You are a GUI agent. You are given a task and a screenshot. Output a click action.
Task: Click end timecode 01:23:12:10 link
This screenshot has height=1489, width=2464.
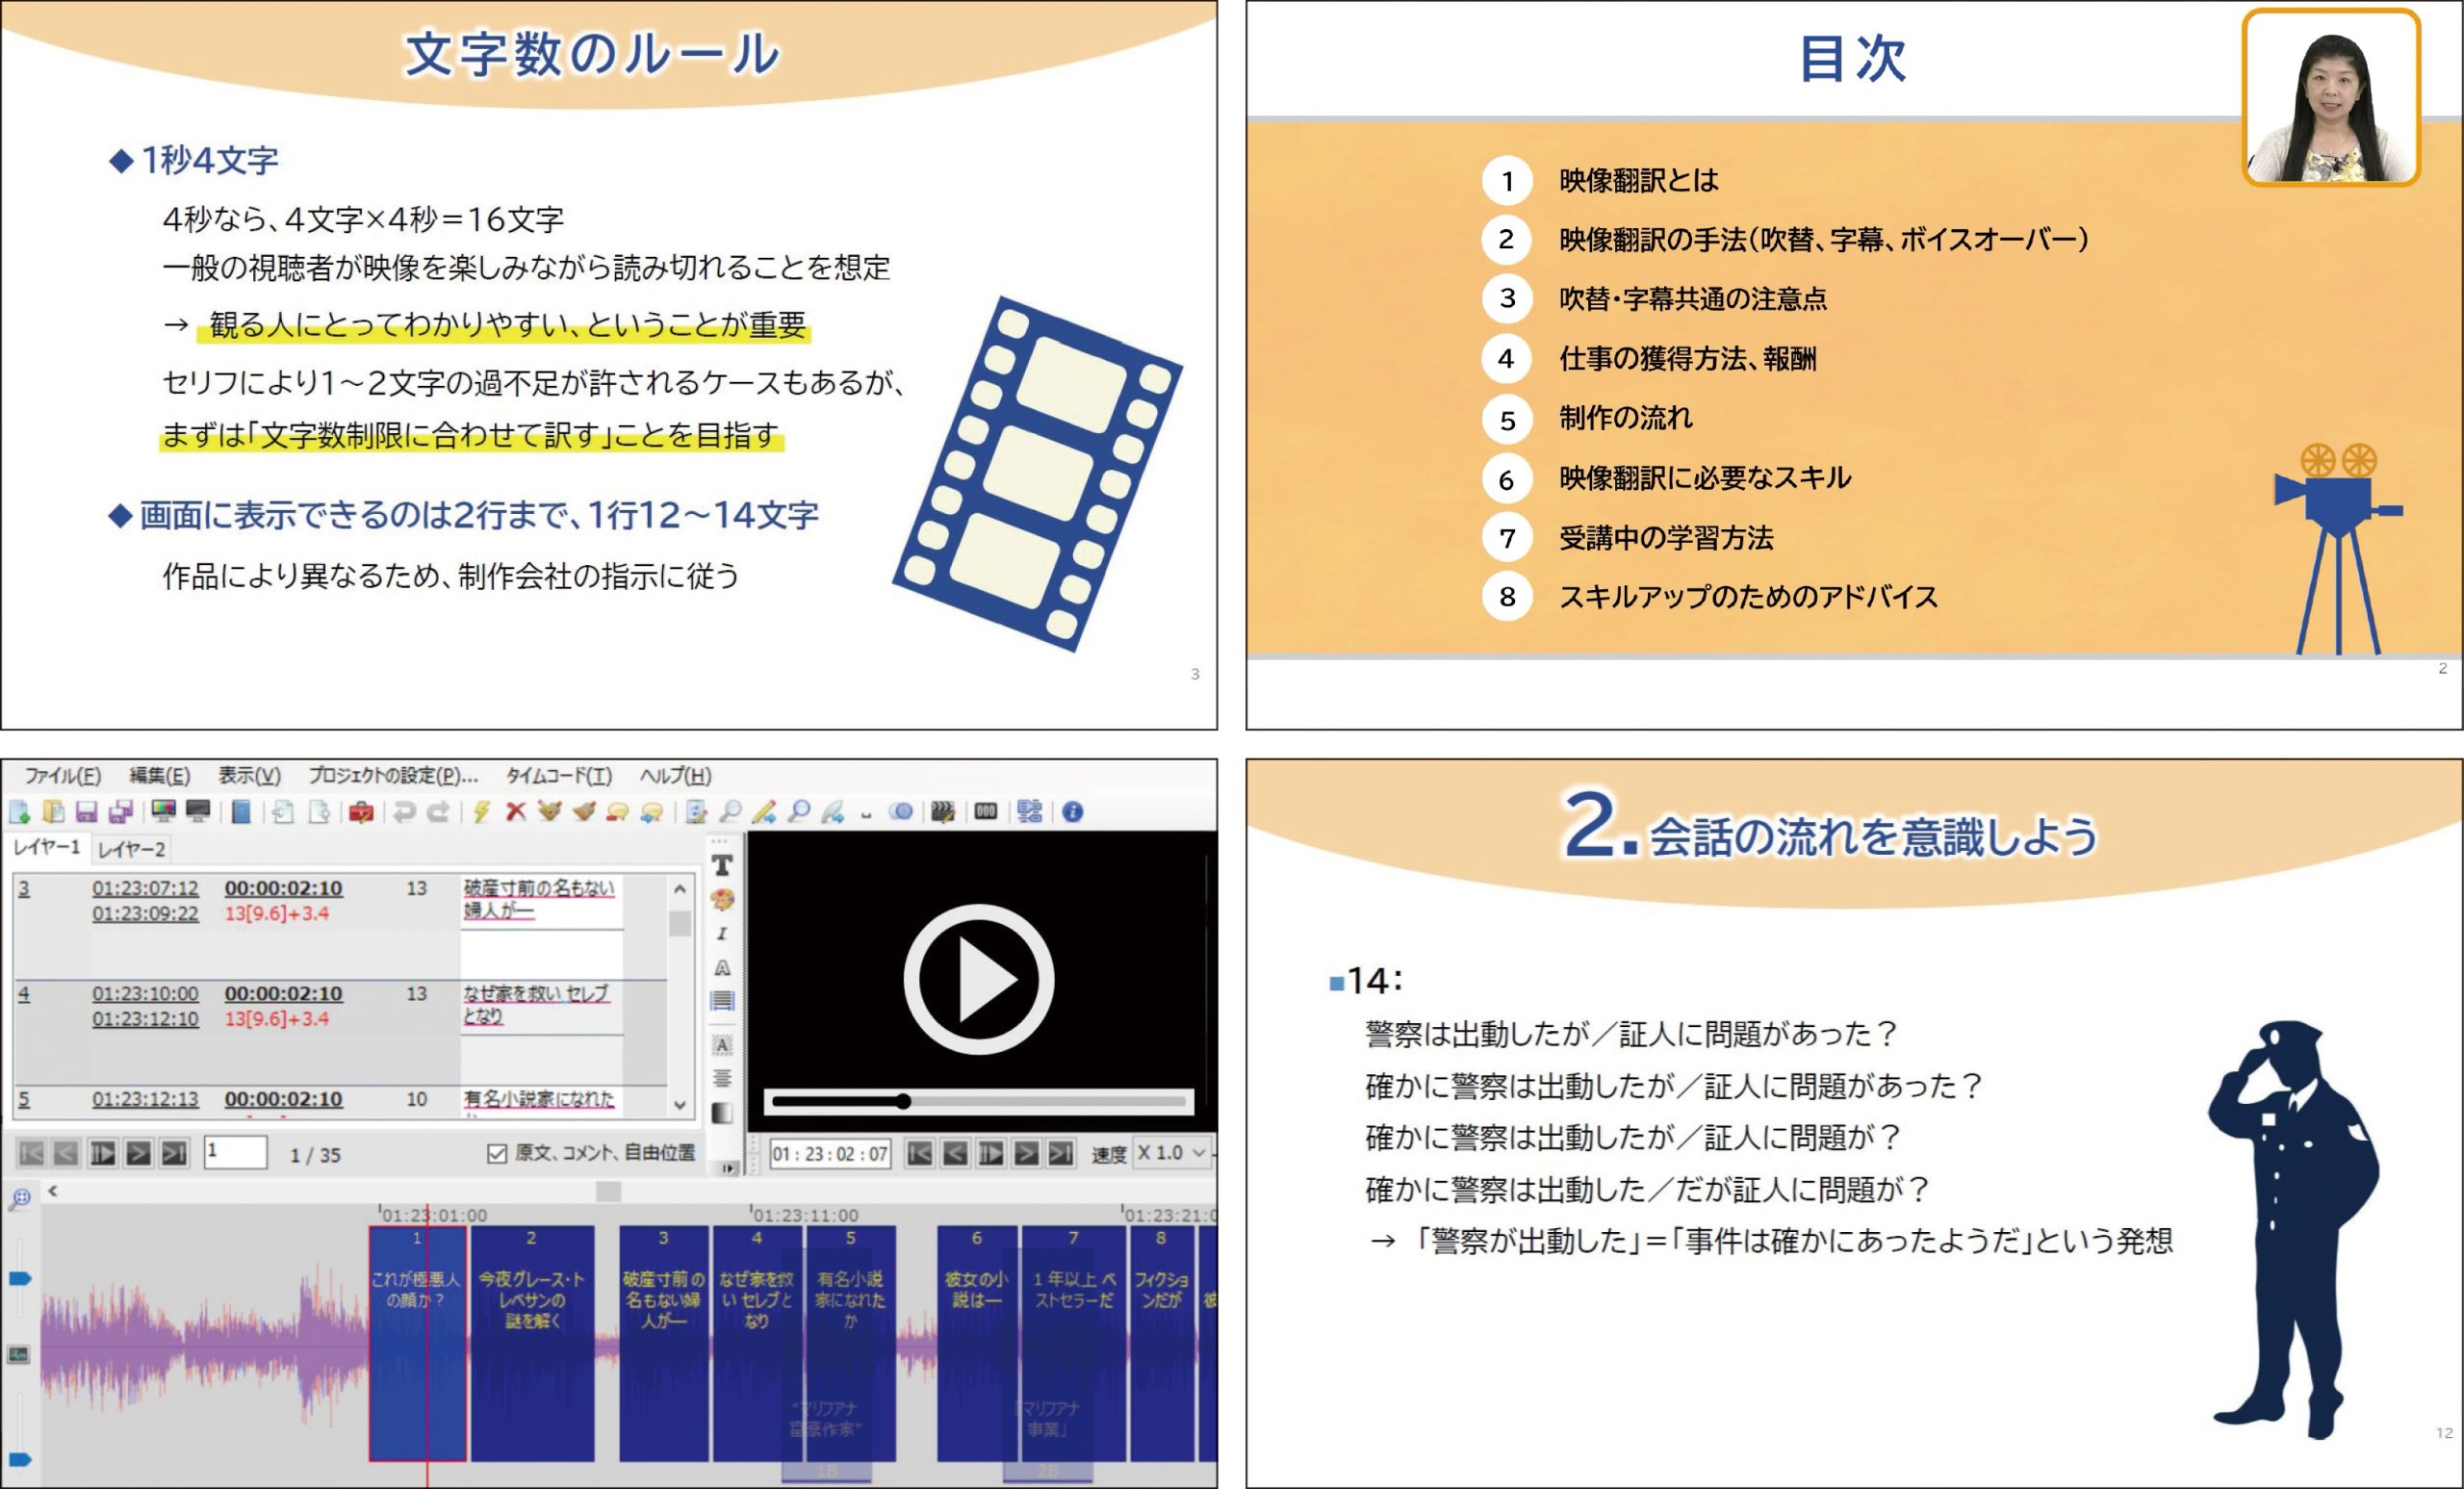click(145, 1019)
